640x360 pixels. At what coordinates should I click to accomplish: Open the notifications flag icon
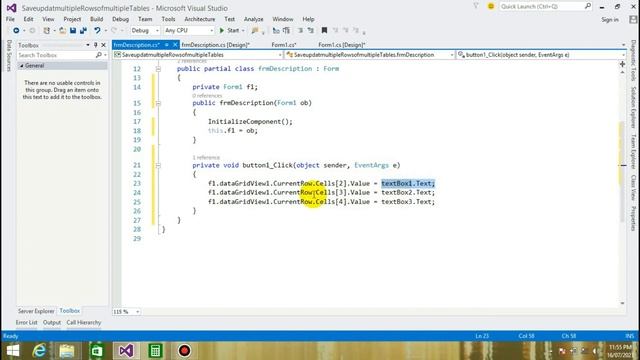[476, 7]
